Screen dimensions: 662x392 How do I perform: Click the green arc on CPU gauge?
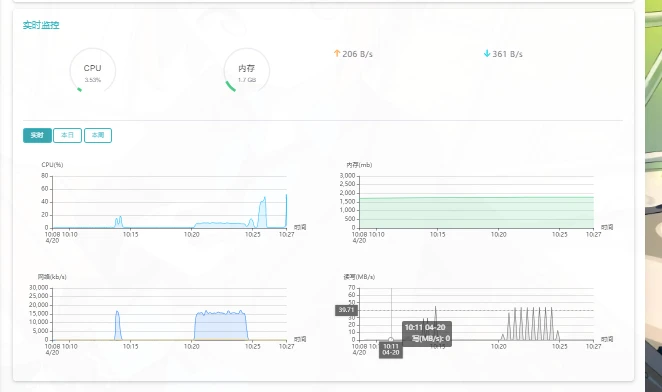pos(79,89)
